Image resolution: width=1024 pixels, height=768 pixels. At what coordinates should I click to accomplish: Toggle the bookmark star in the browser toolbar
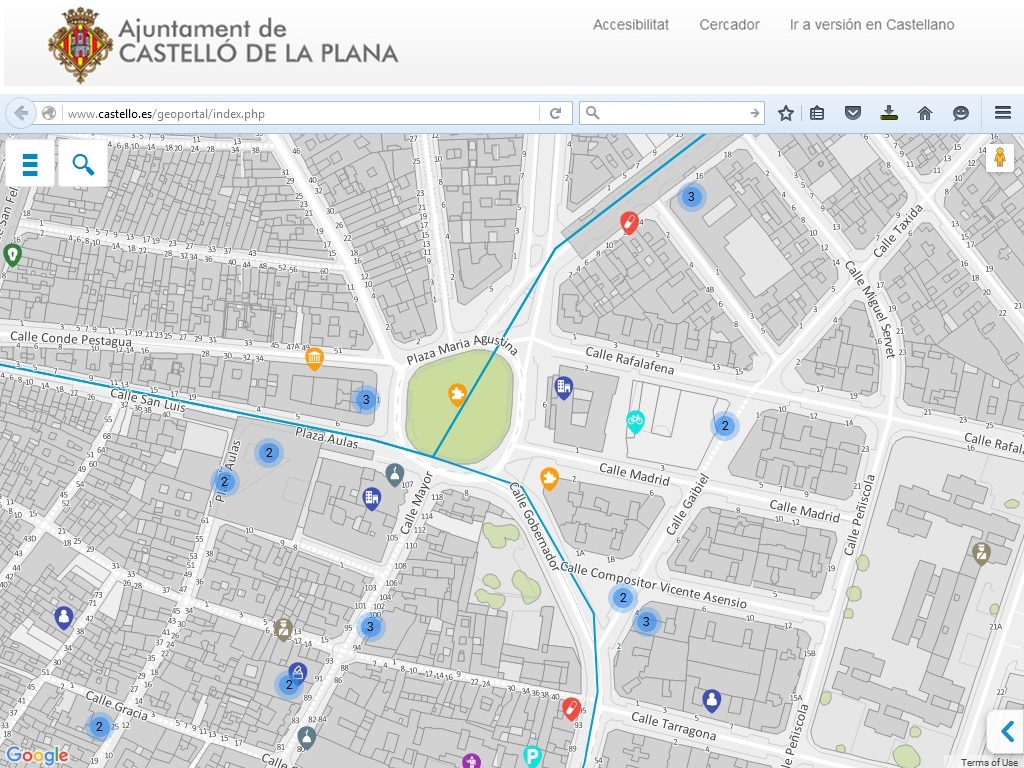coord(785,113)
